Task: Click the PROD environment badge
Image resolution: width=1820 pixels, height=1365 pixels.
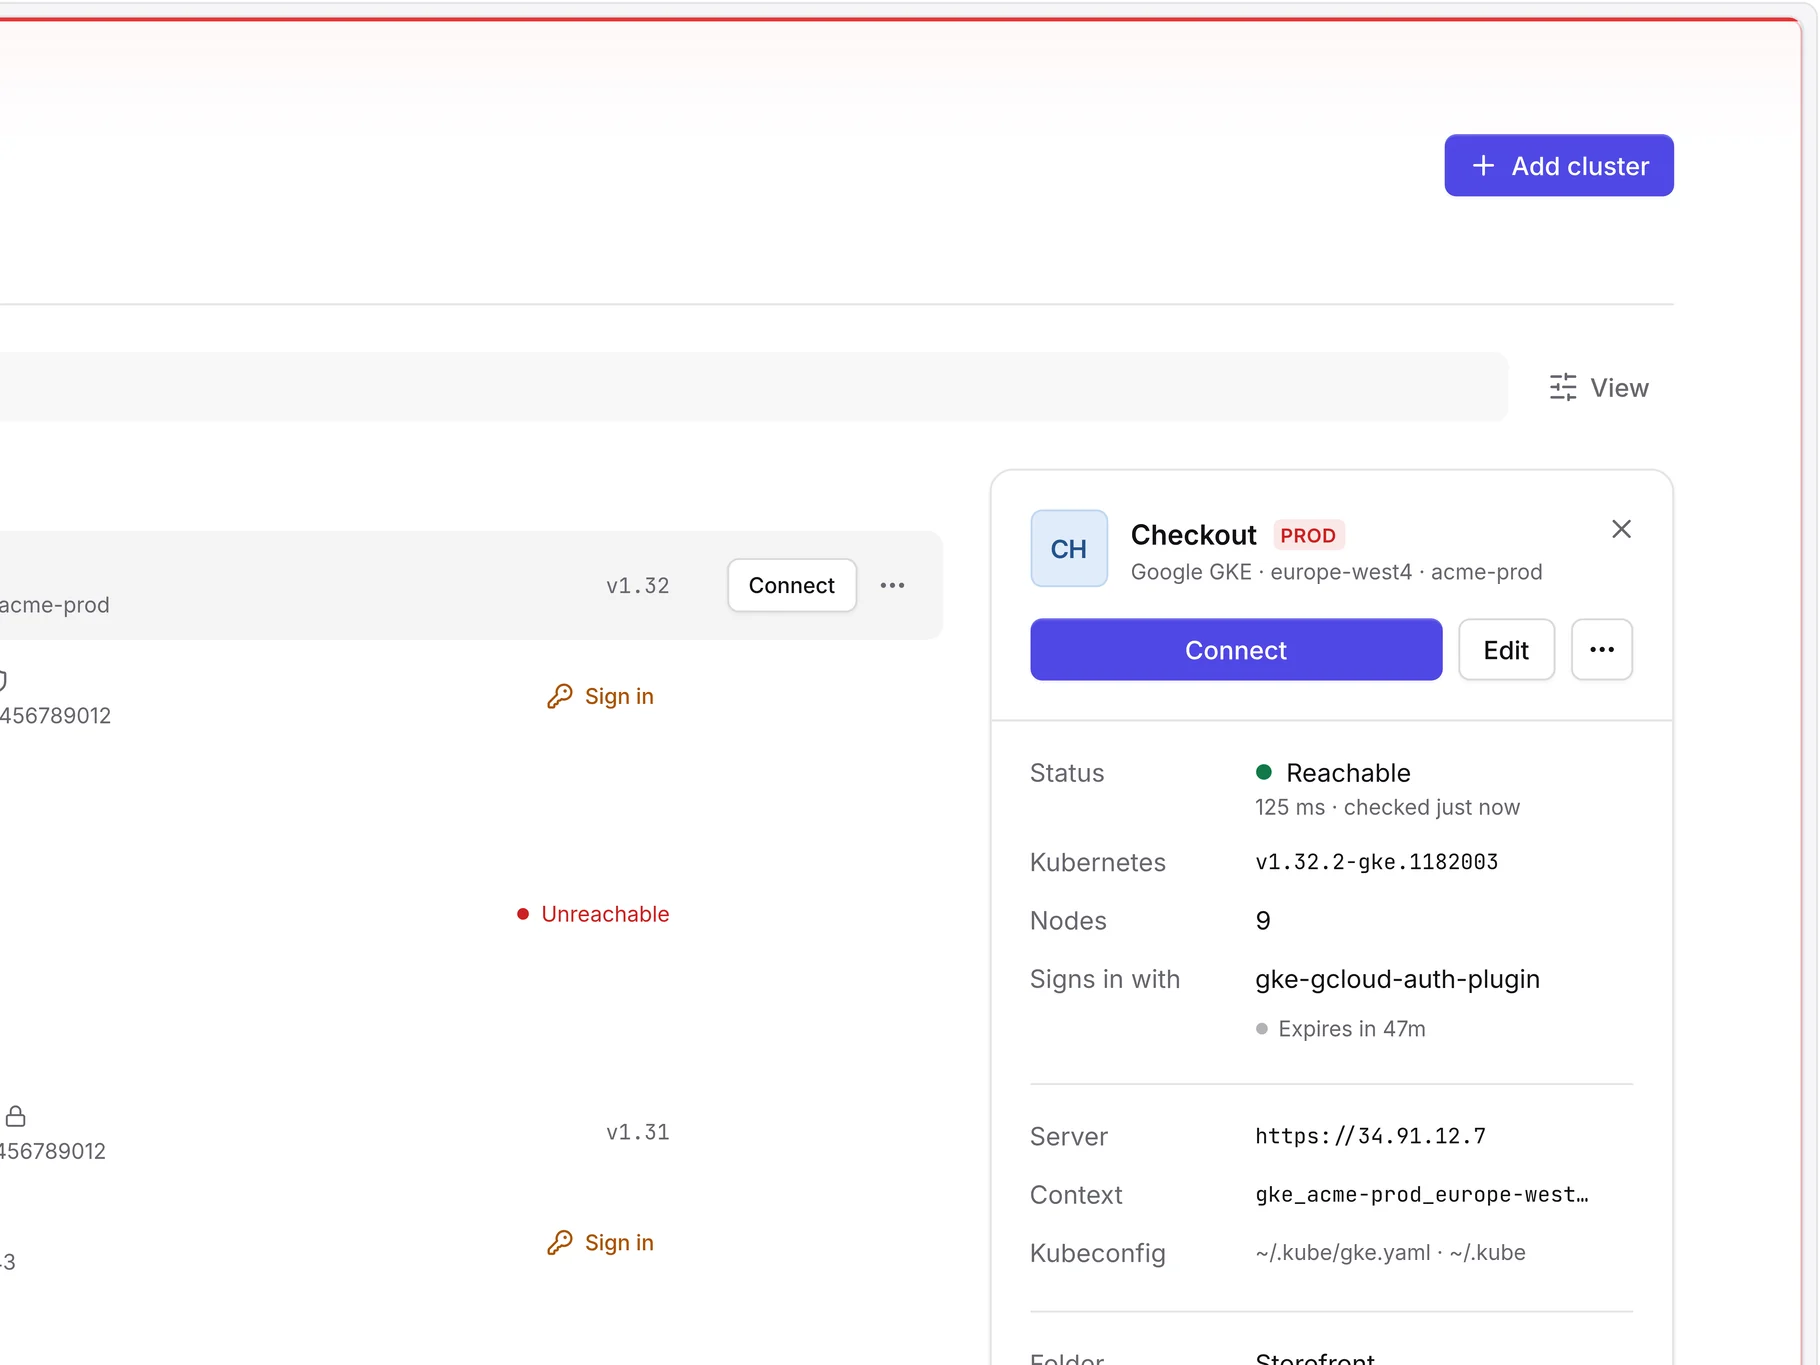Action: [x=1308, y=536]
